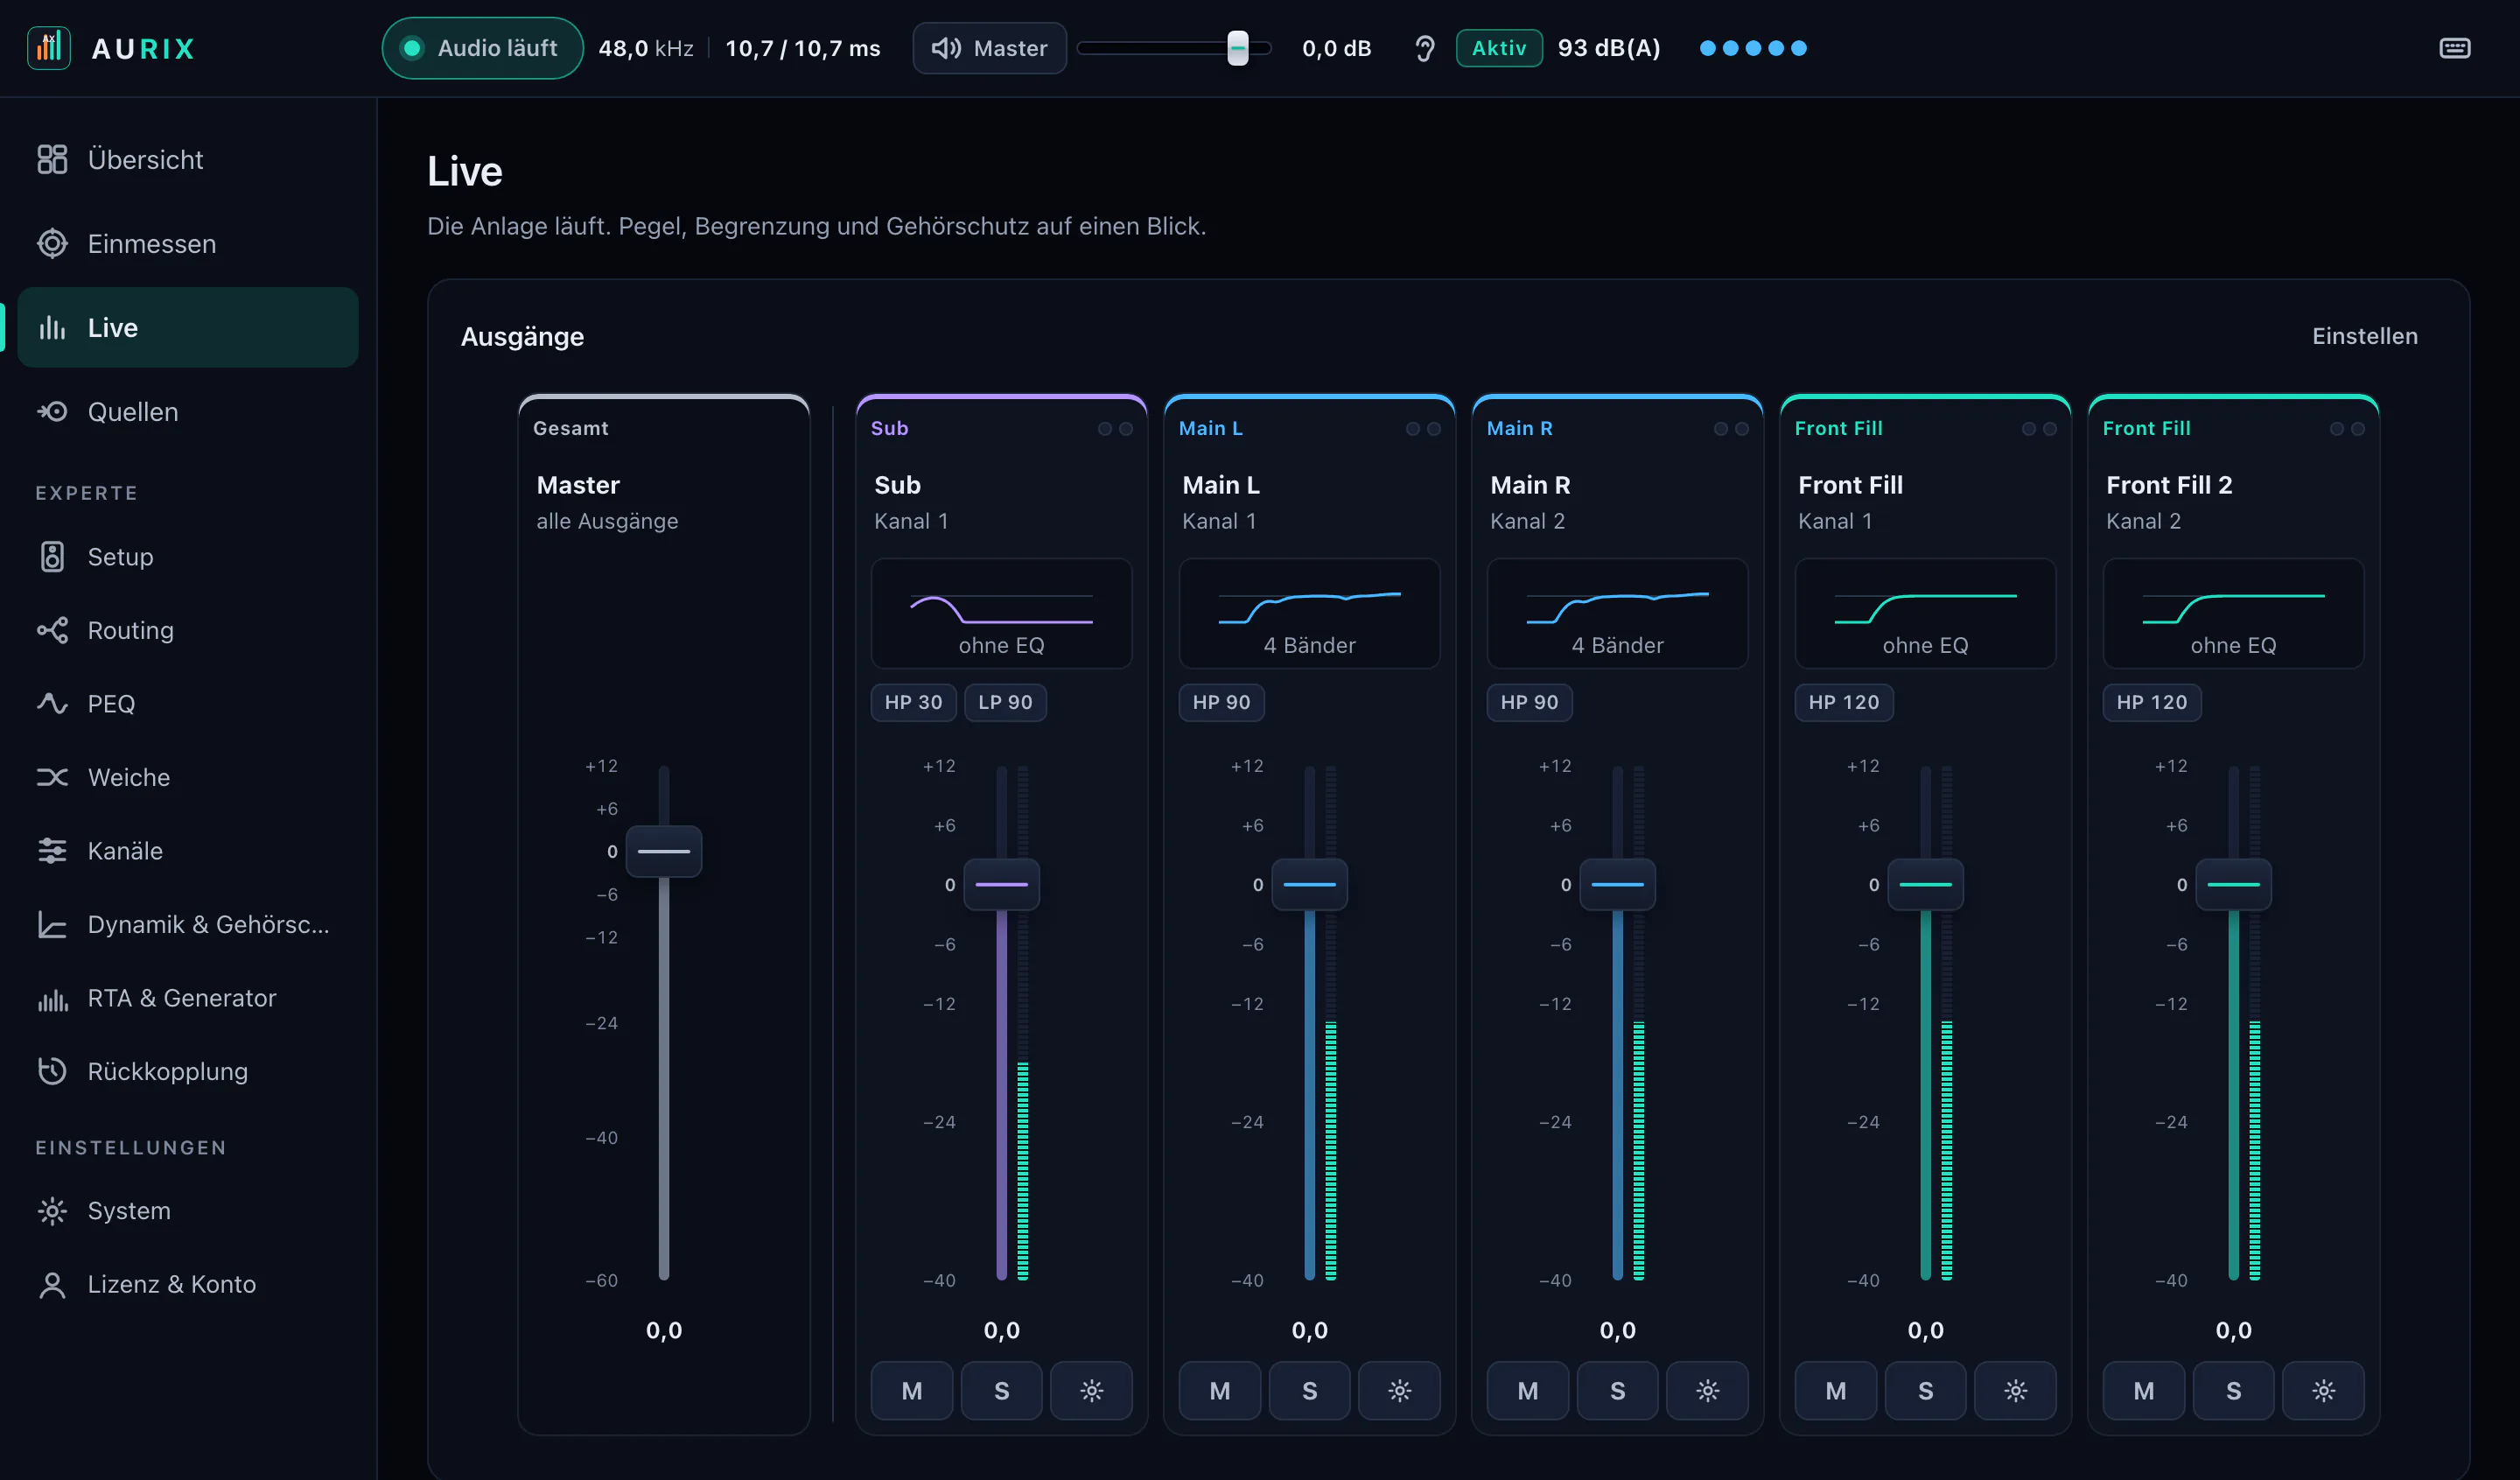Open the Routing page
Screen dimensions: 2520x1480
click(x=188, y=630)
